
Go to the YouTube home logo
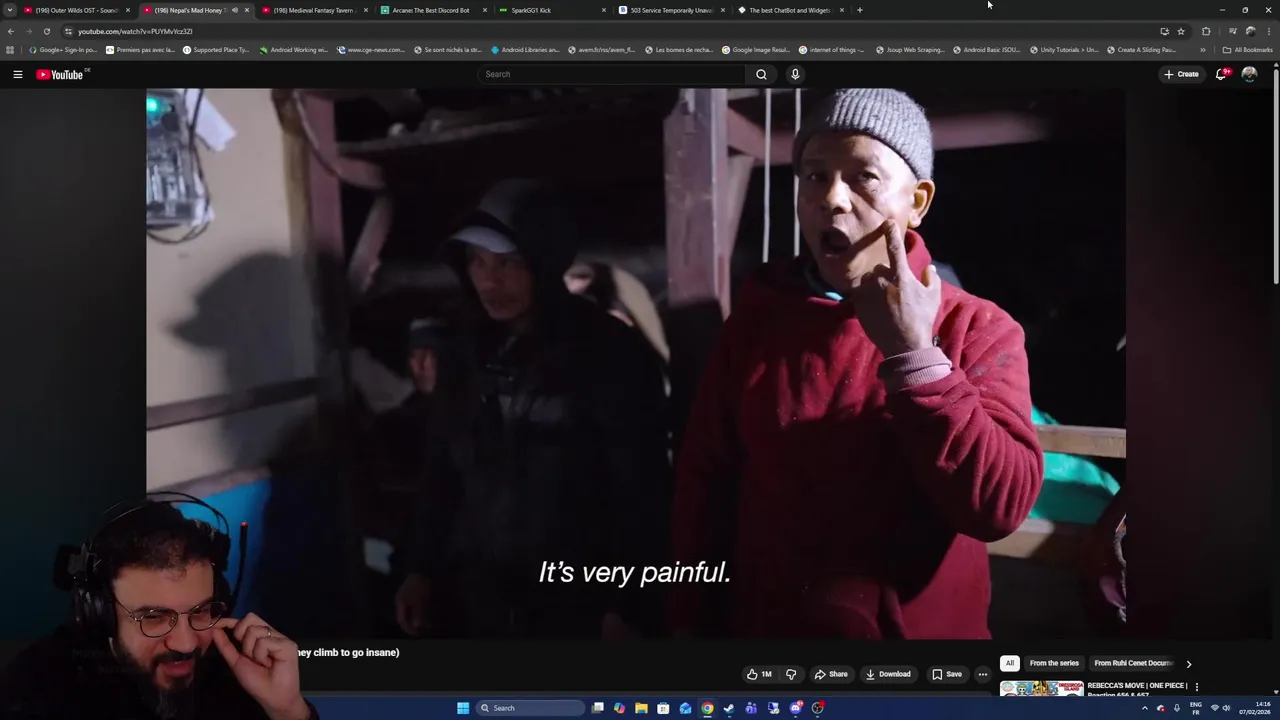(x=60, y=74)
